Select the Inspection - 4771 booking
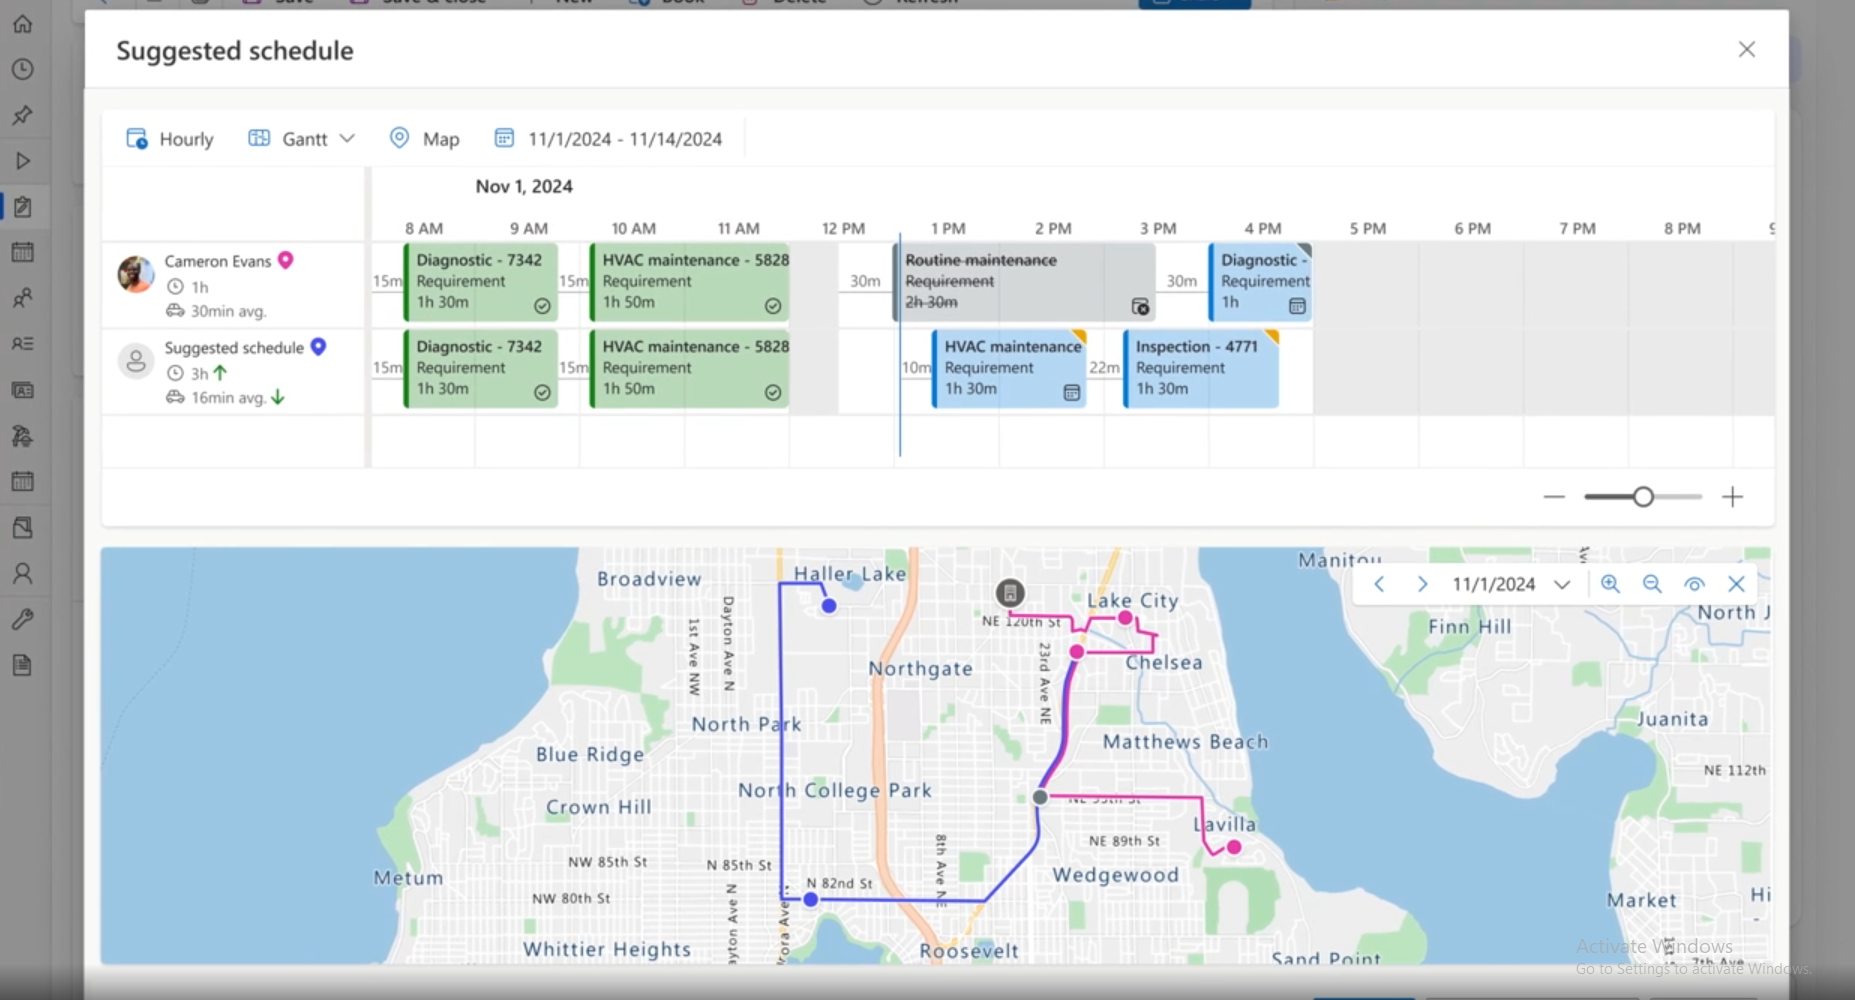 pos(1198,368)
